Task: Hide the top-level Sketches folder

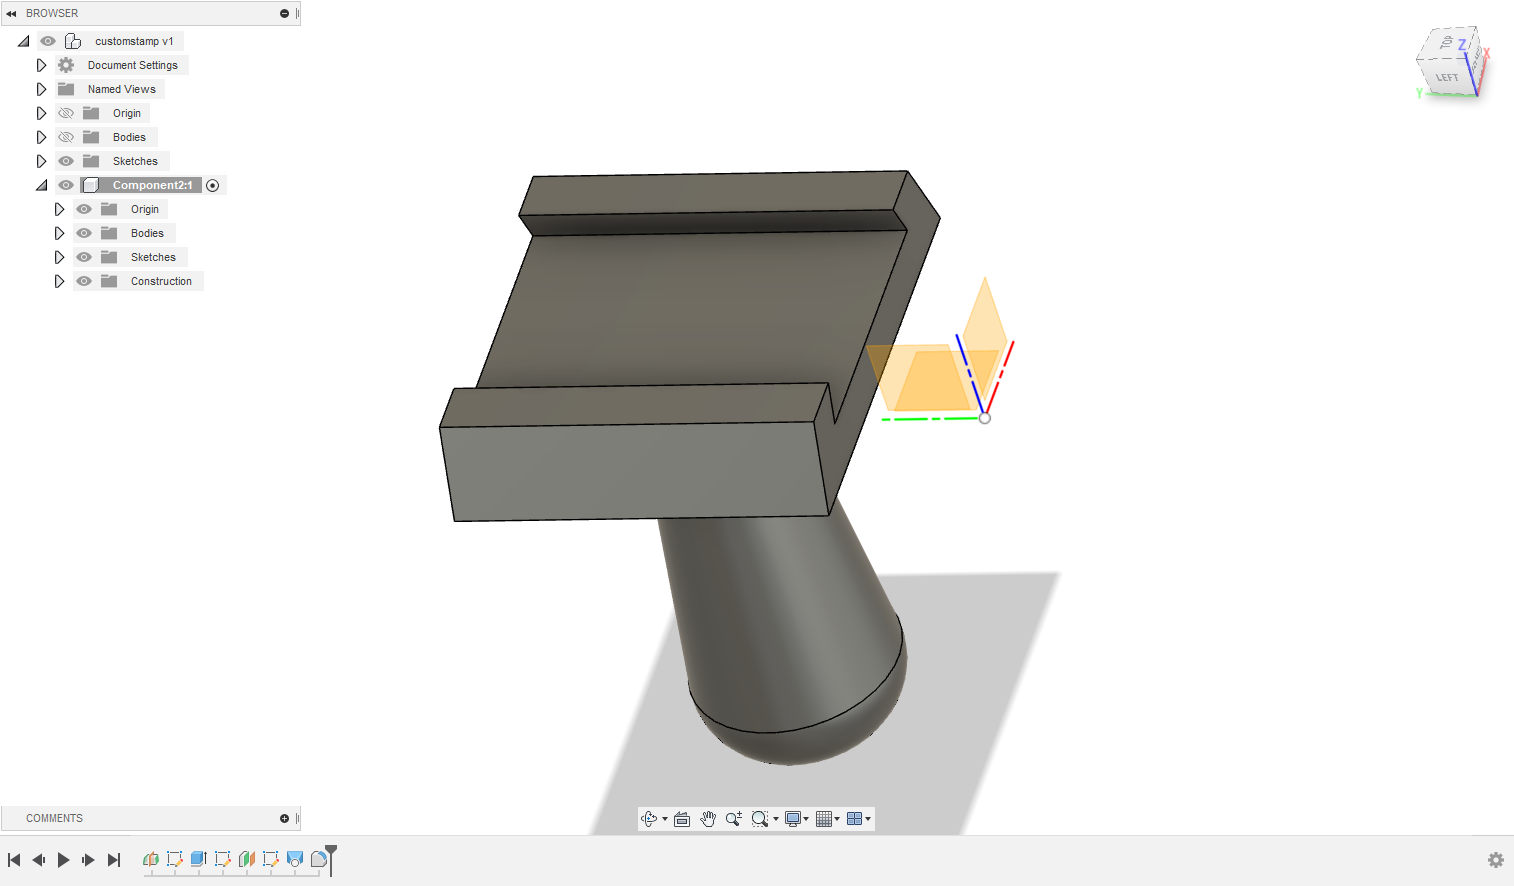Action: point(66,161)
